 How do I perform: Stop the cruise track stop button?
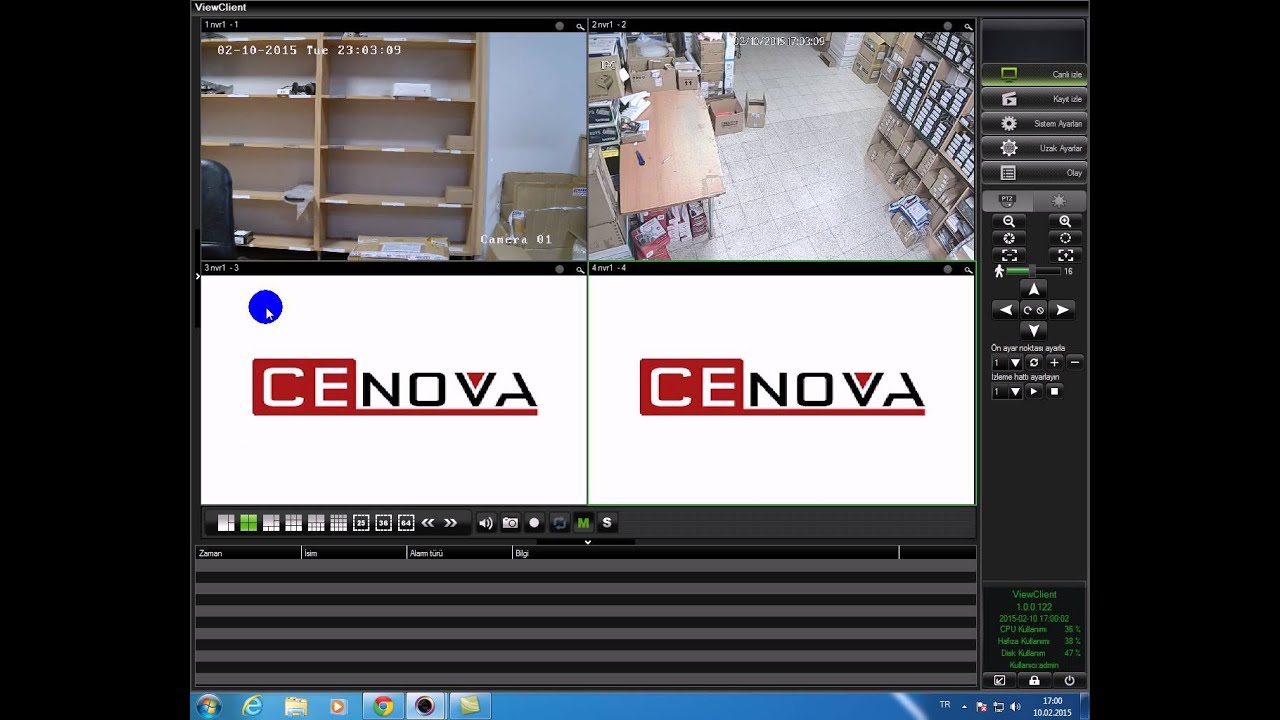(1054, 392)
